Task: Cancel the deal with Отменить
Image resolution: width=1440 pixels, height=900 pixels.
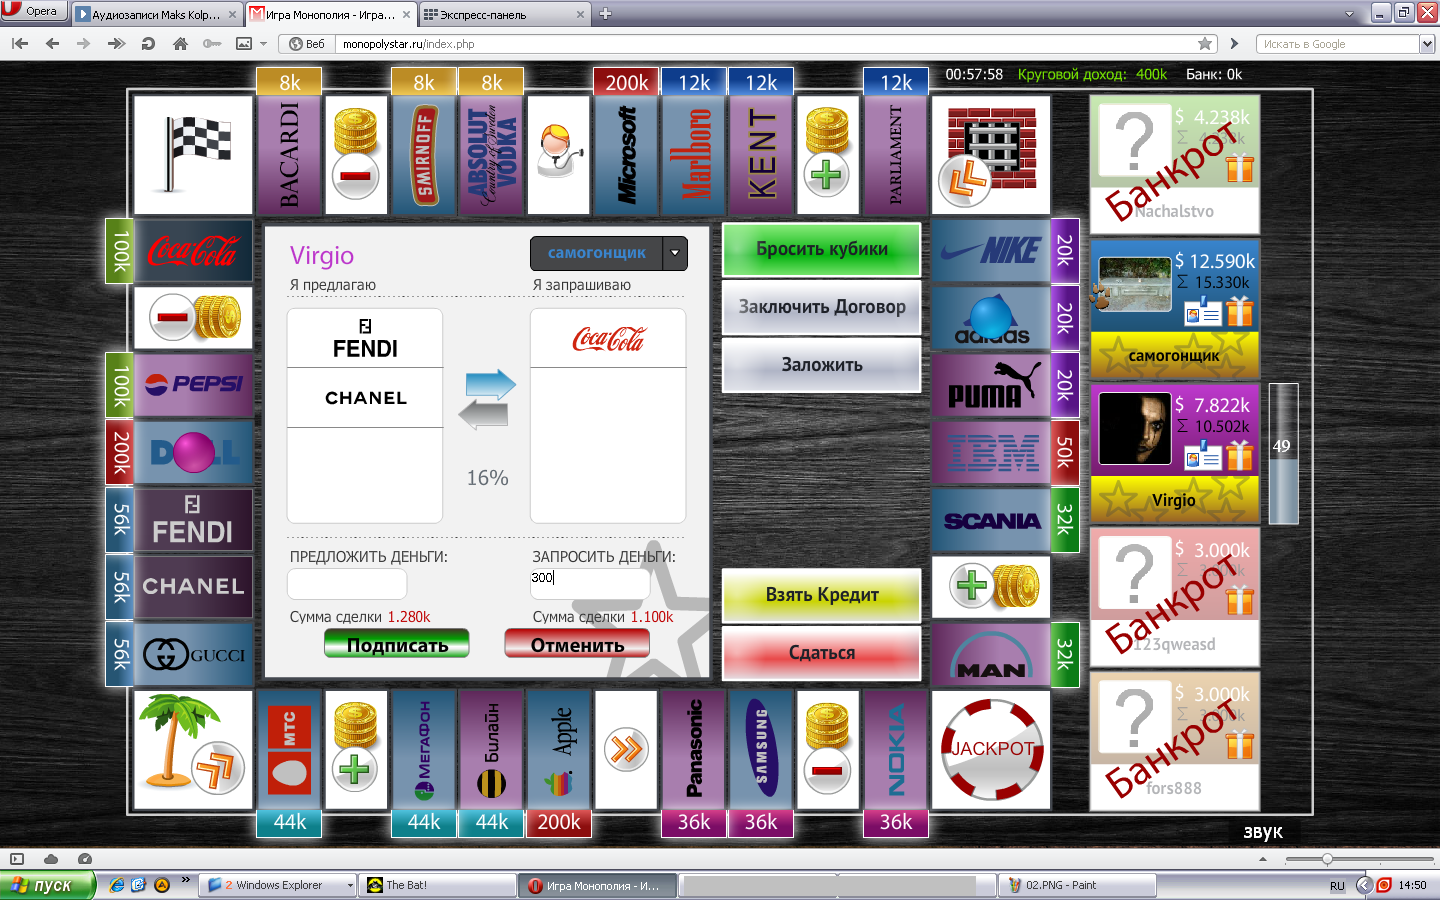Action: [x=577, y=644]
